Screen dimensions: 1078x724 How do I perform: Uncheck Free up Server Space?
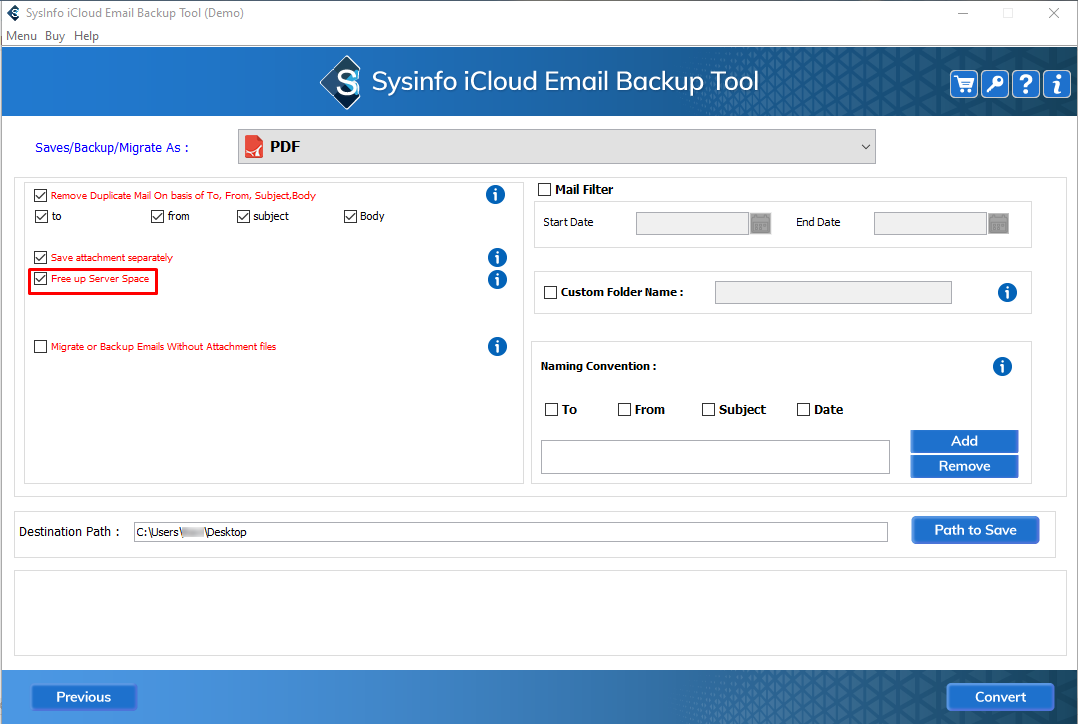click(41, 279)
